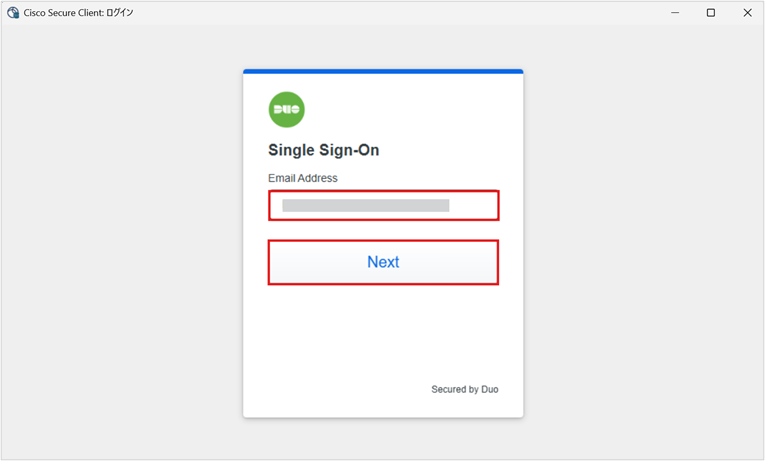
Task: Click the window title Cisco Secure Client
Action: point(63,13)
